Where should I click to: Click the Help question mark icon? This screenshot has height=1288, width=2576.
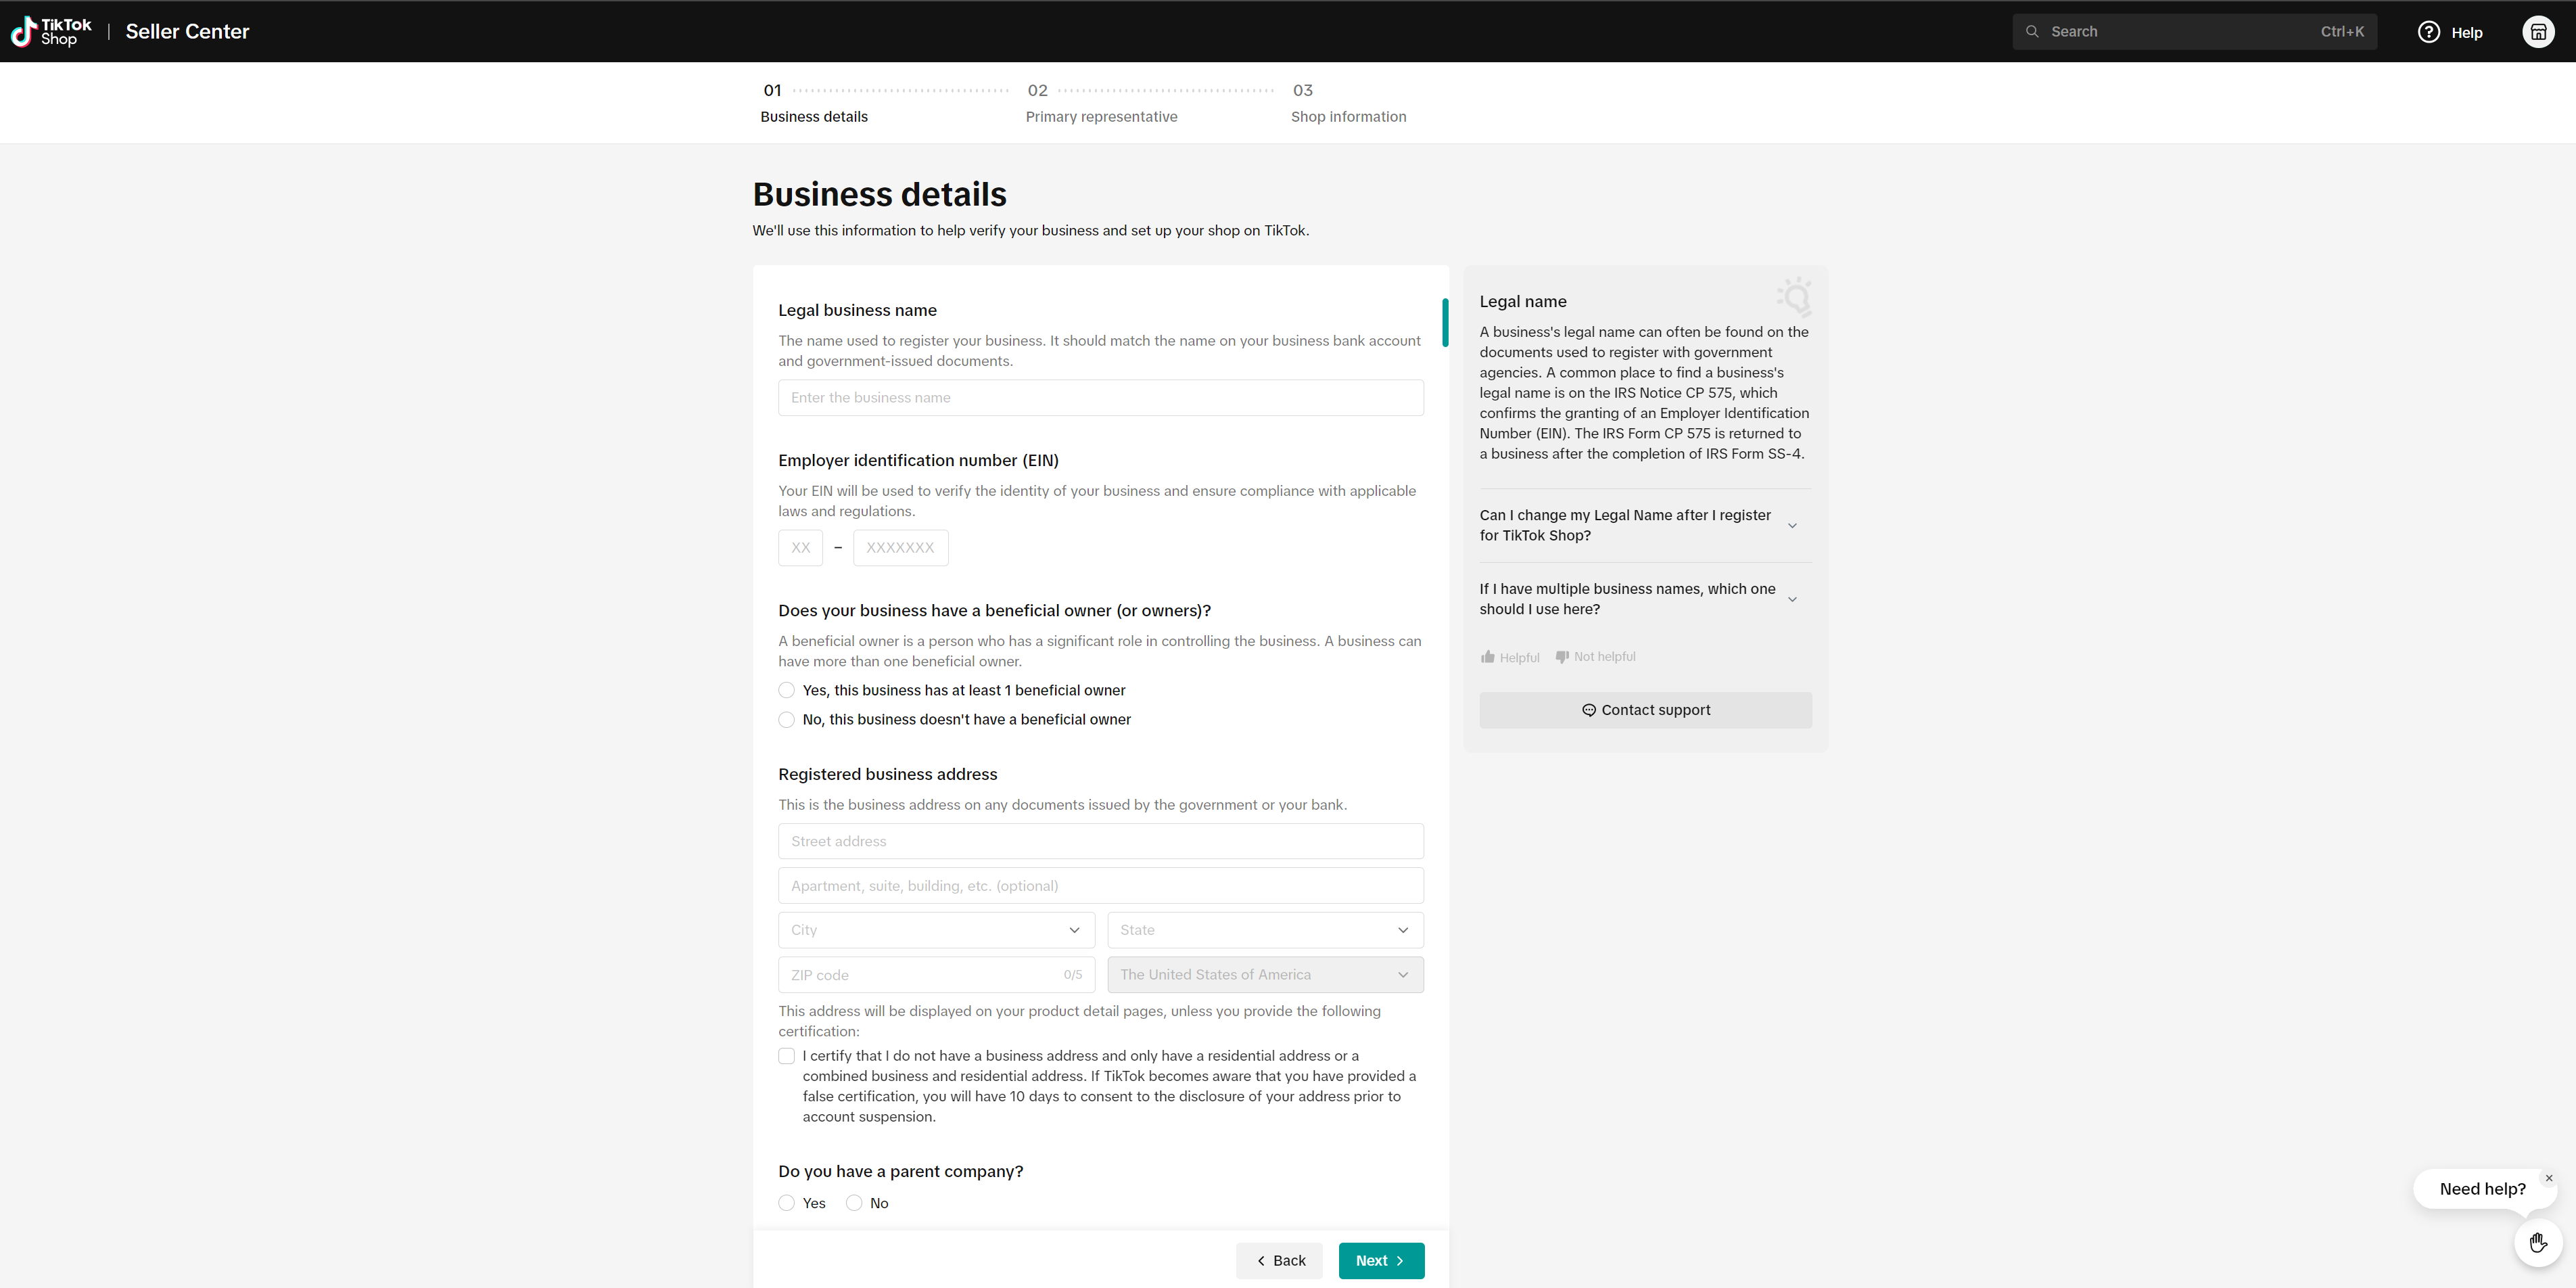click(2428, 32)
